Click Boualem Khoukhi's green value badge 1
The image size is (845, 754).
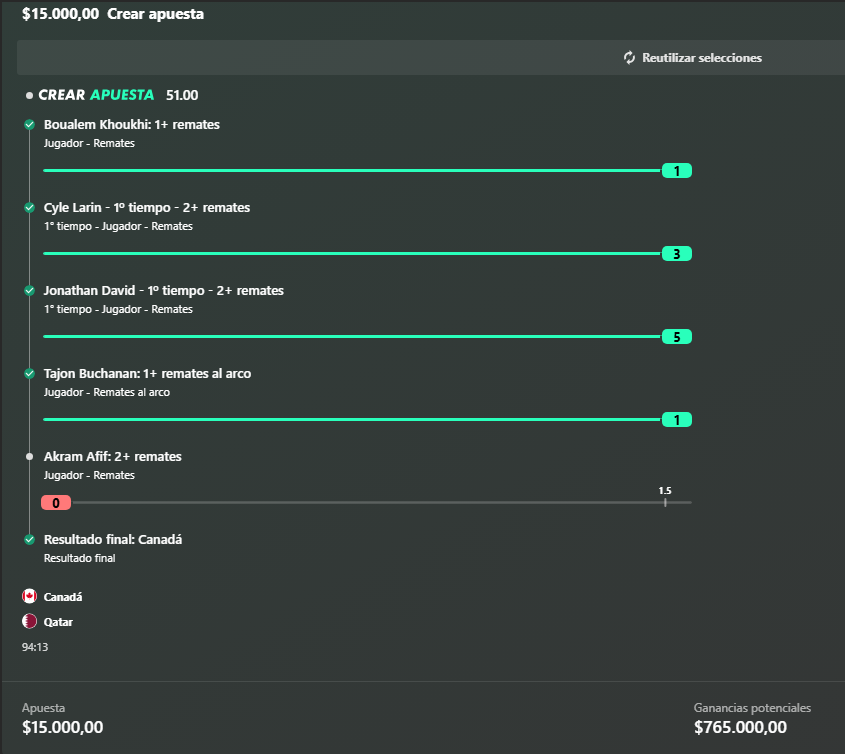tap(677, 171)
